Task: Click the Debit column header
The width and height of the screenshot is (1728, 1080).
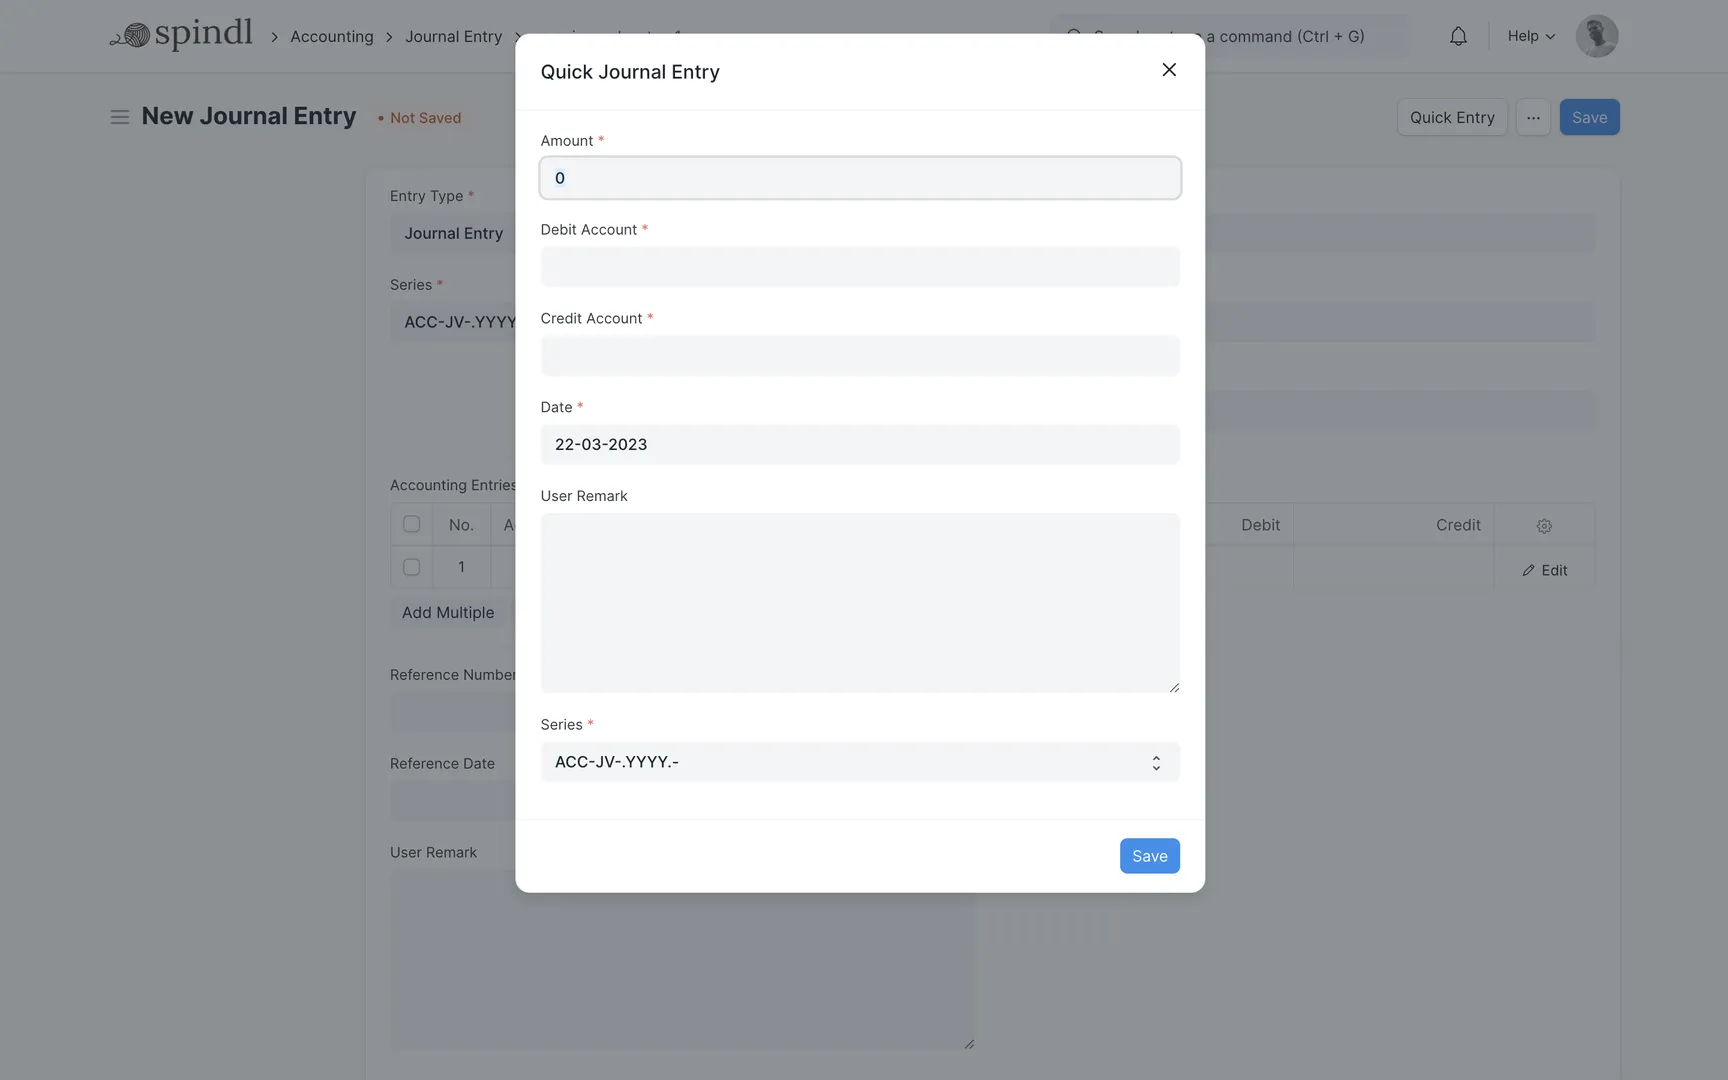Action: tap(1260, 525)
